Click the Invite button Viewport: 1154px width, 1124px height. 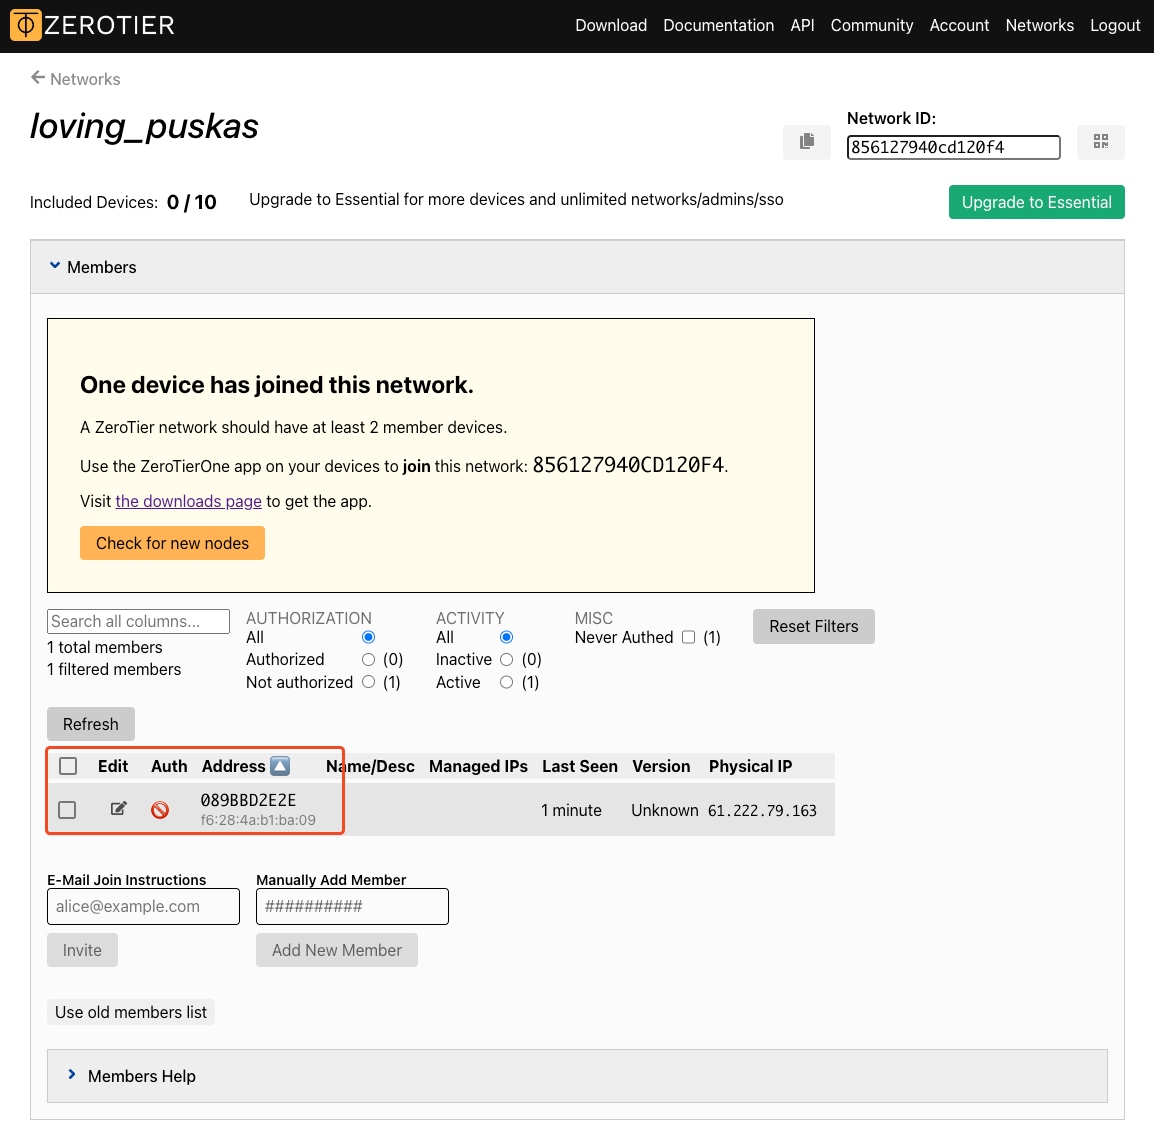click(x=82, y=950)
